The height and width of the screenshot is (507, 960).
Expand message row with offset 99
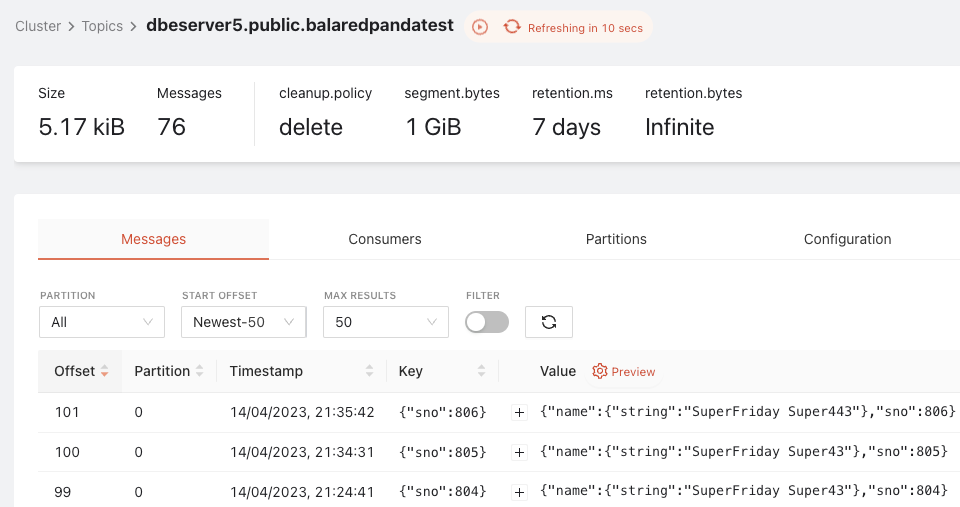click(x=519, y=492)
